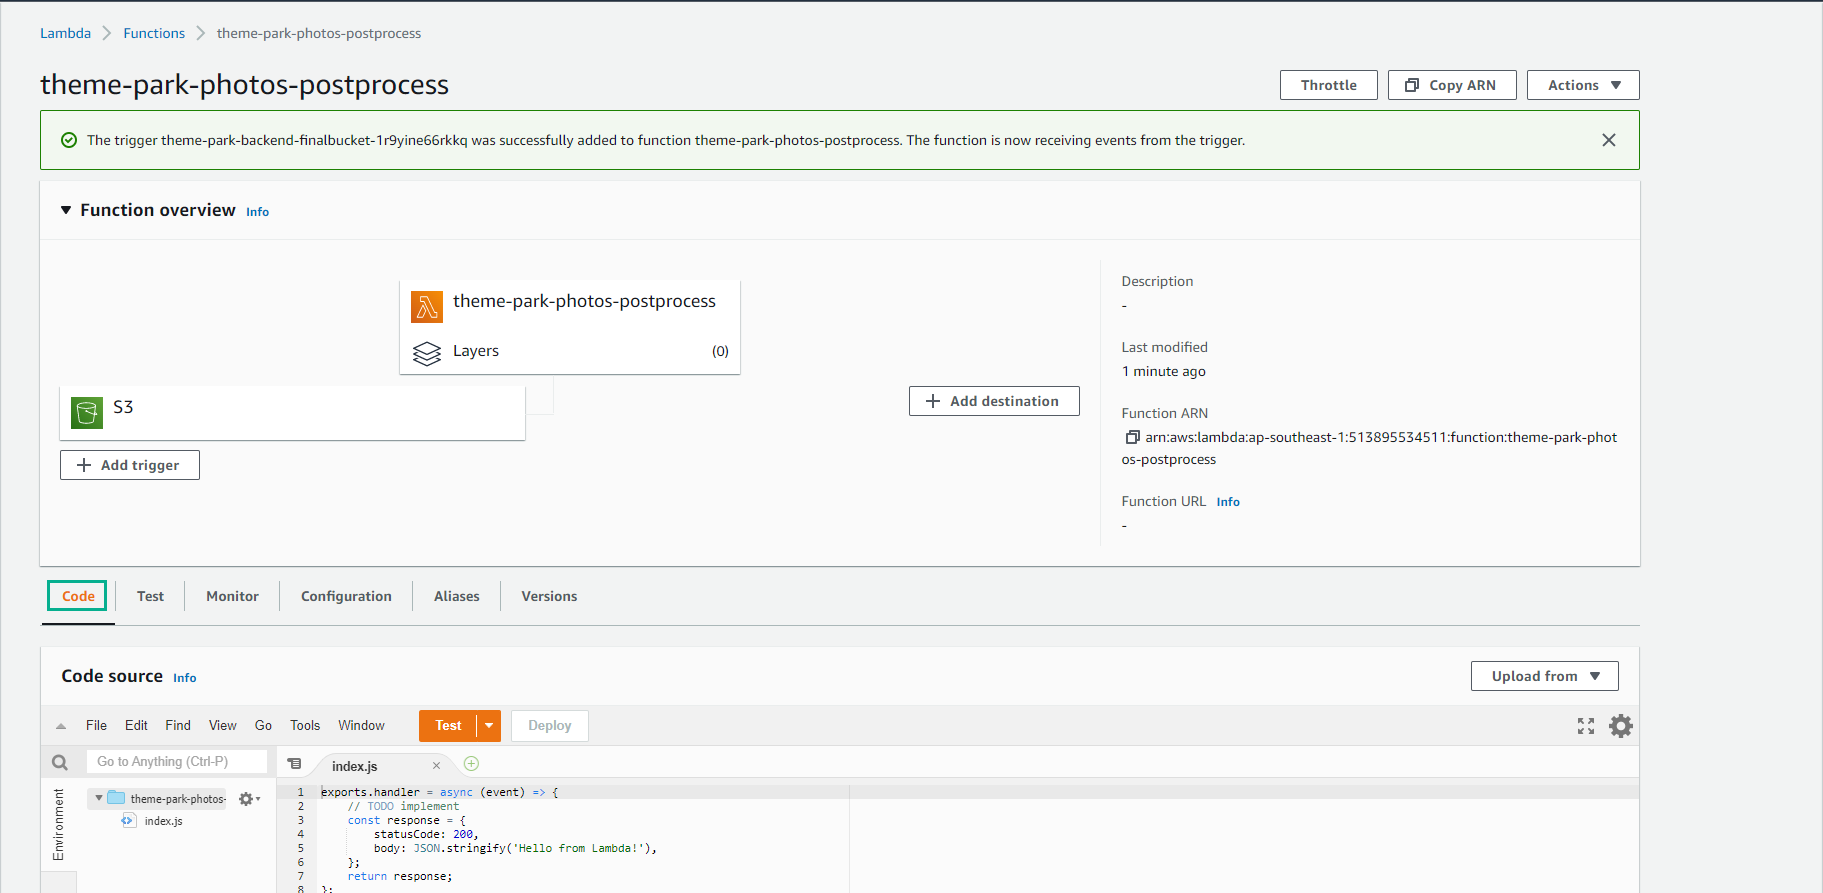The width and height of the screenshot is (1823, 893).
Task: Close the index.js editor tab
Action: pyautogui.click(x=436, y=766)
